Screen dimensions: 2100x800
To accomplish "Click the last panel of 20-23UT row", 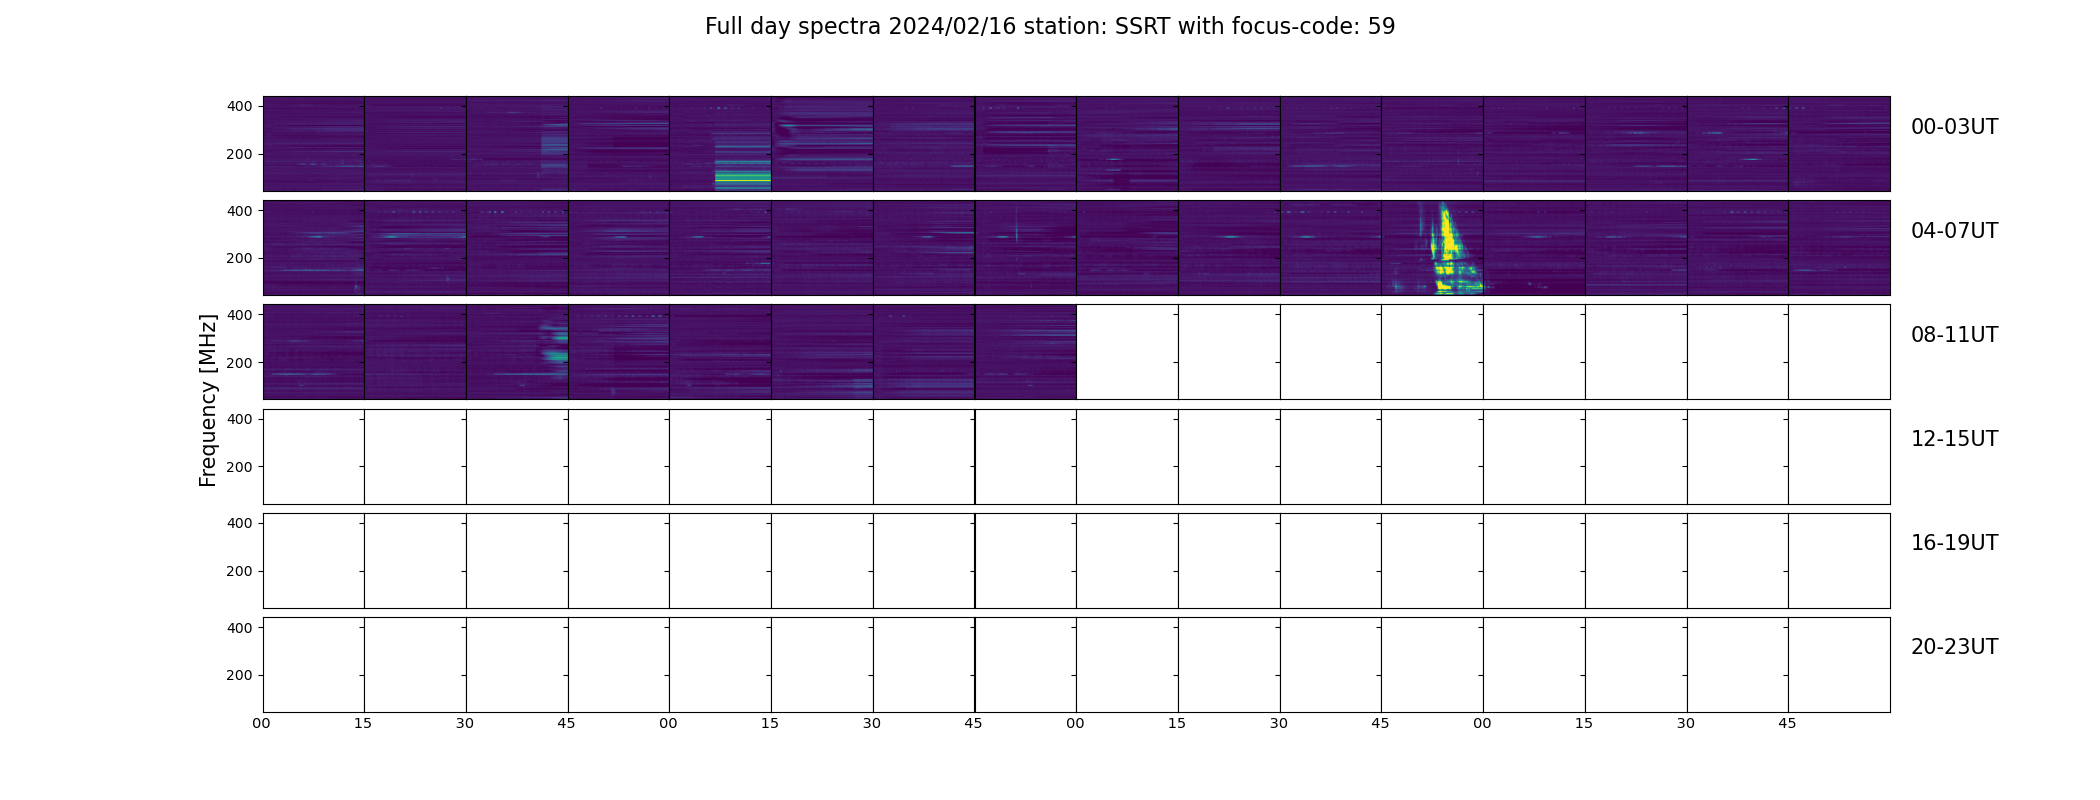I will (x=1839, y=664).
